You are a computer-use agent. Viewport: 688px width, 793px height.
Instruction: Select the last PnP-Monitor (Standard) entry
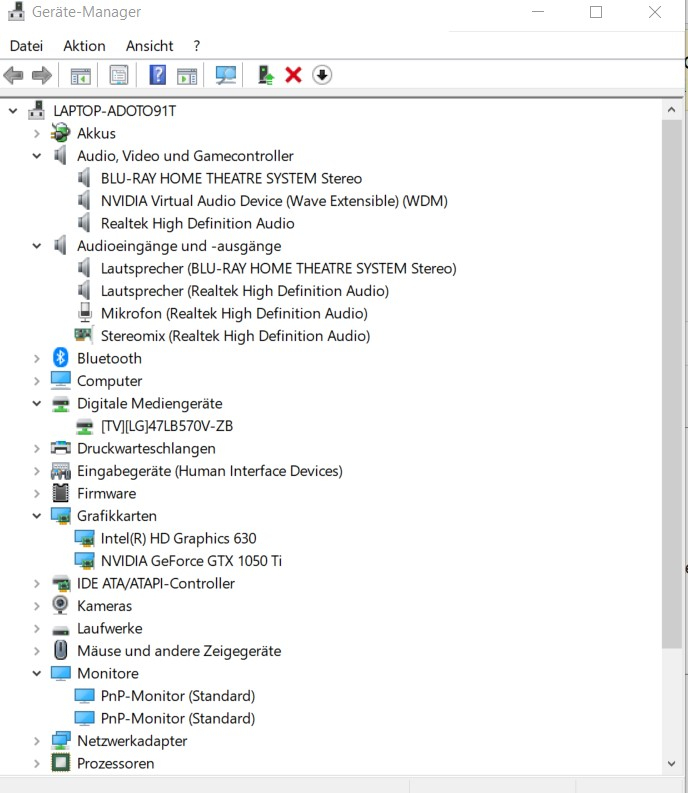(178, 718)
